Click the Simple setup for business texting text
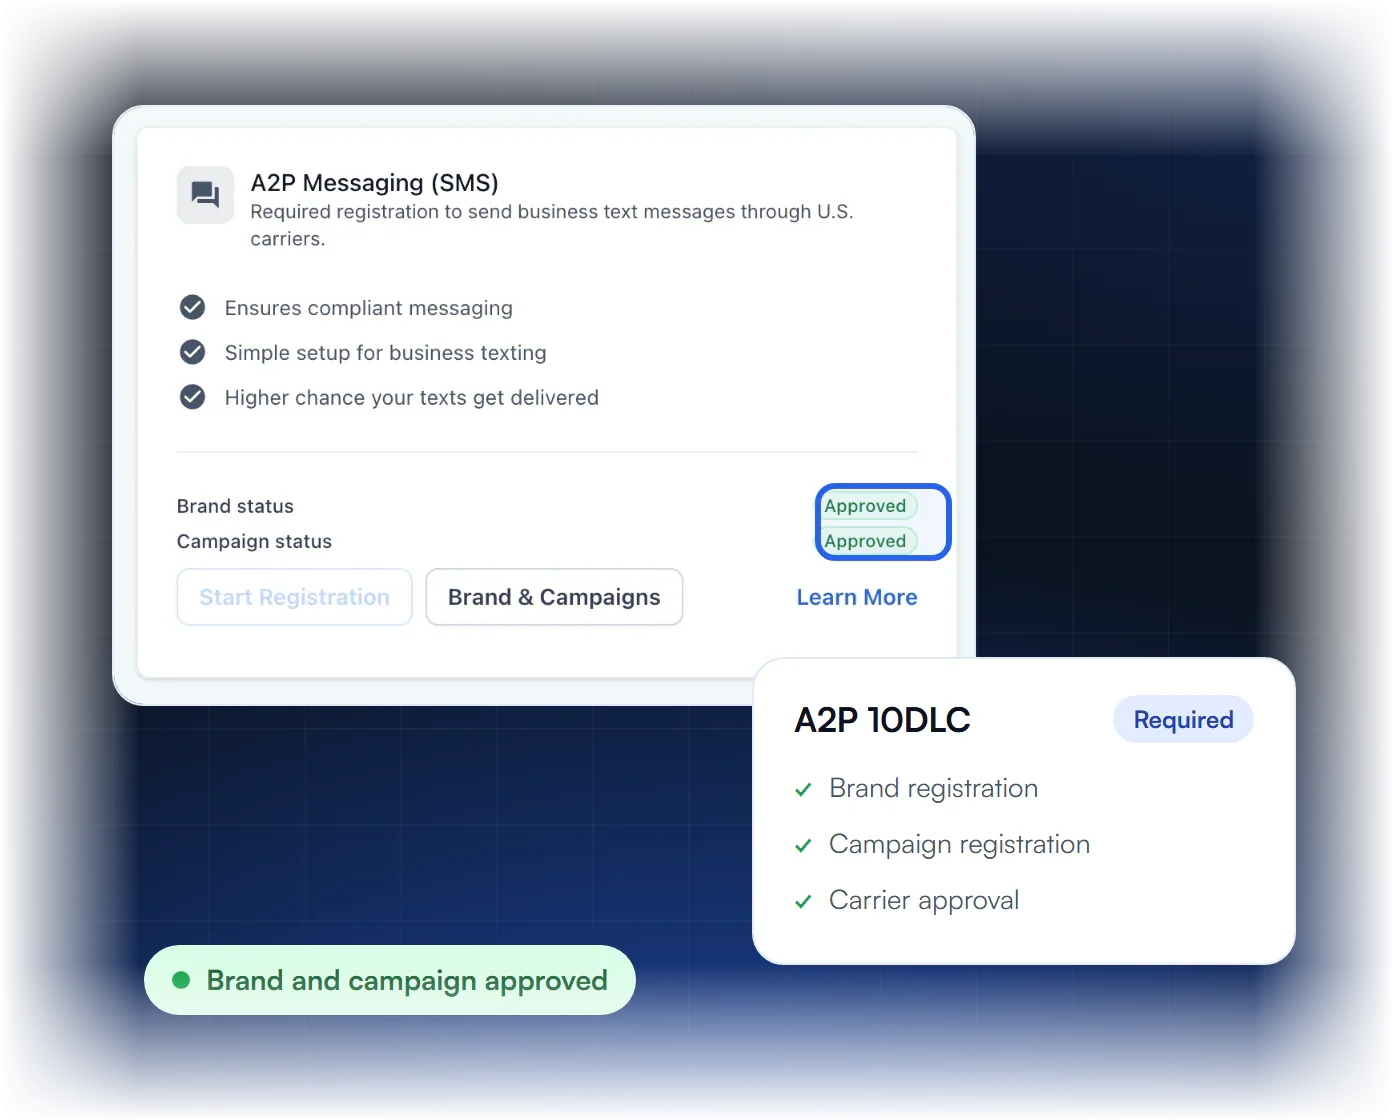 (x=385, y=353)
